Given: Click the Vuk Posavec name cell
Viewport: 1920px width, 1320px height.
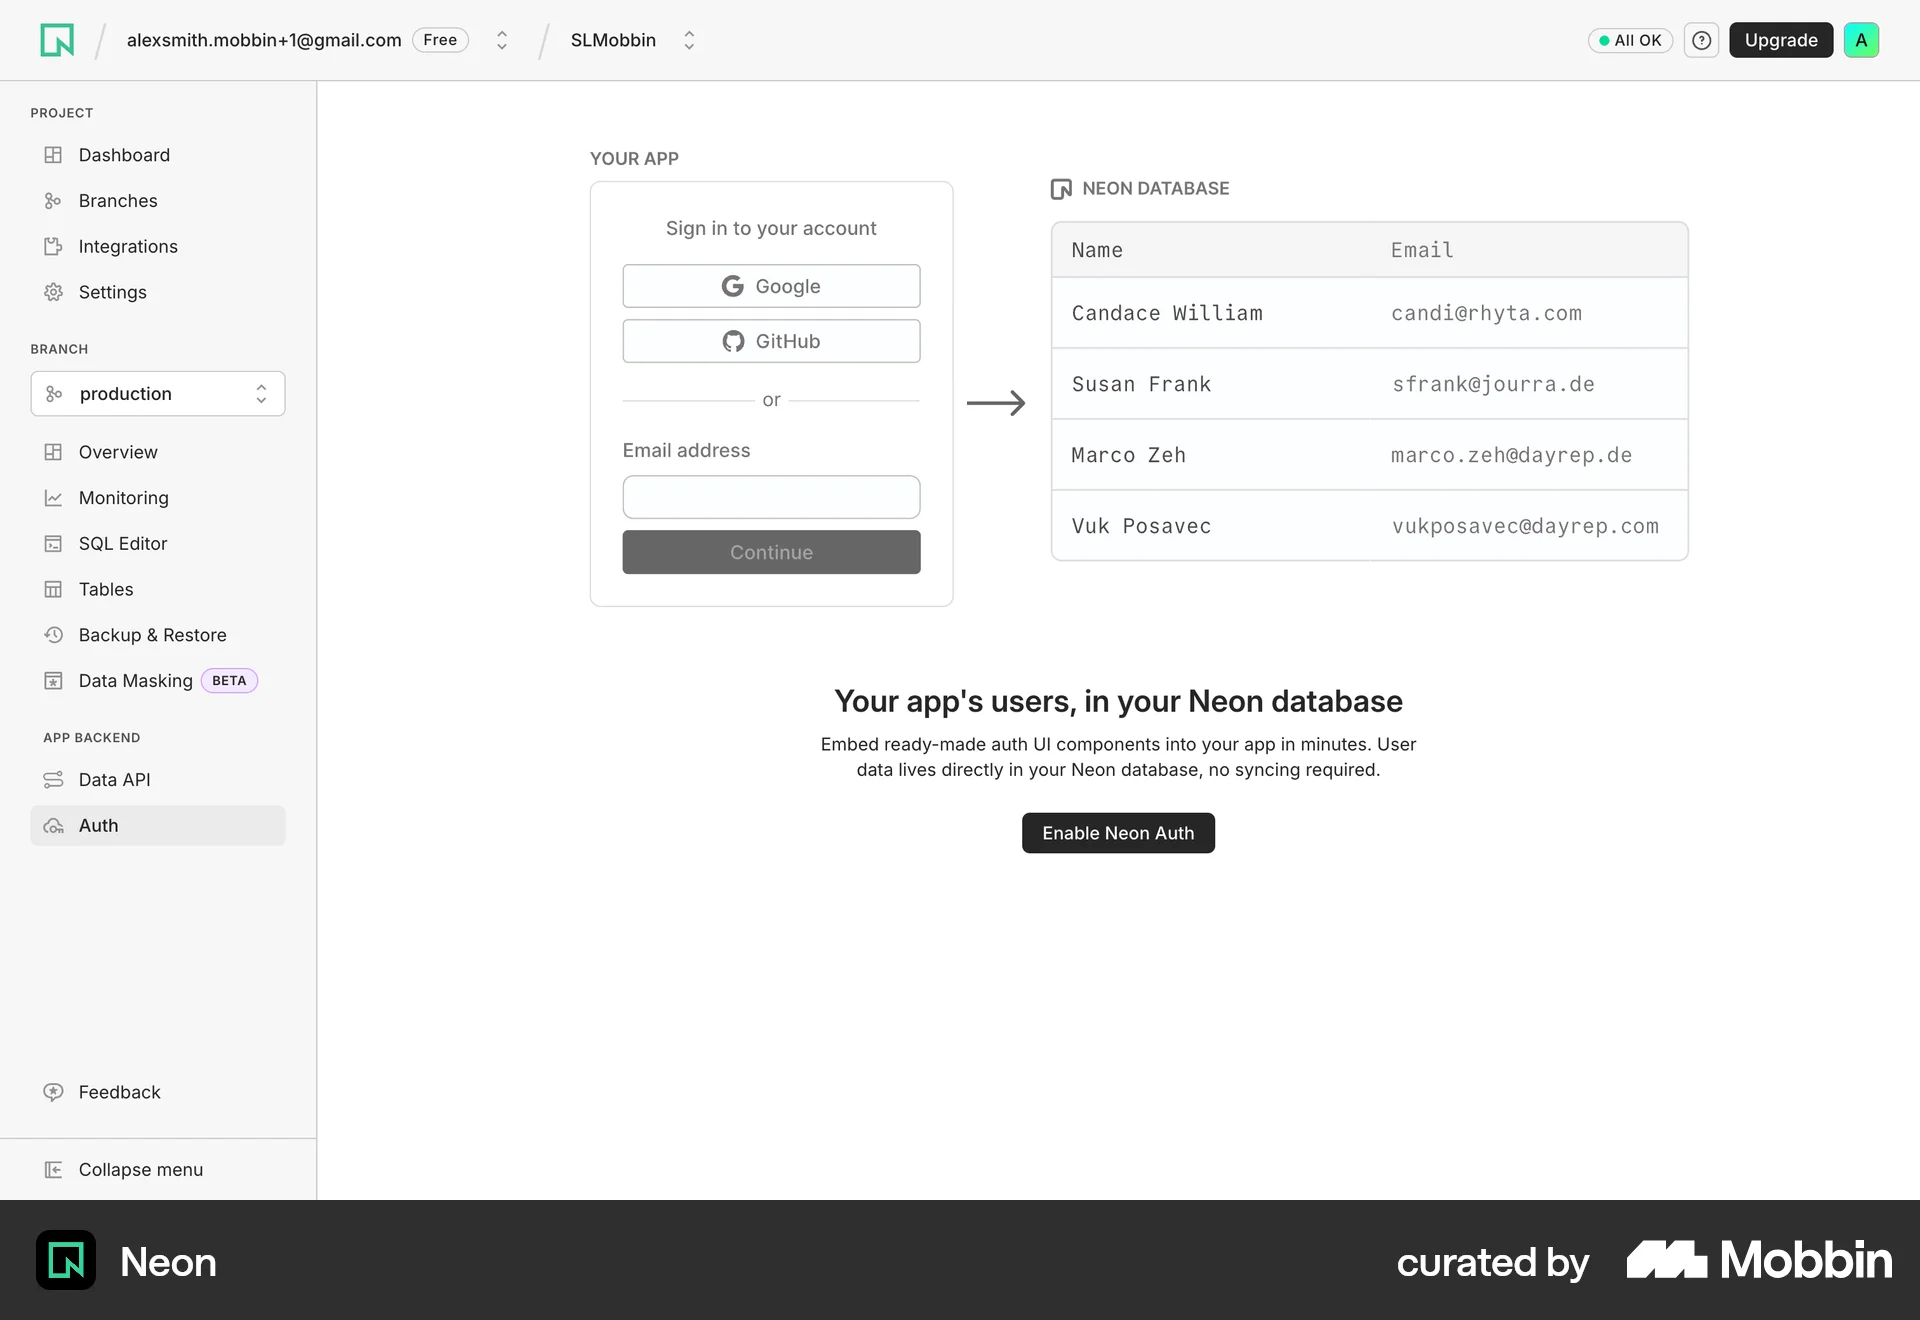Looking at the screenshot, I should click(1141, 527).
